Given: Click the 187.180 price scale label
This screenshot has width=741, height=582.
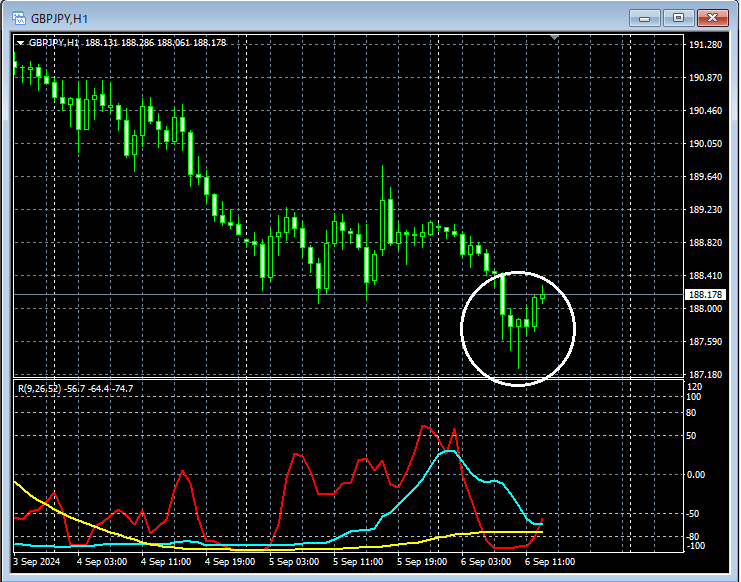Looking at the screenshot, I should tap(705, 375).
